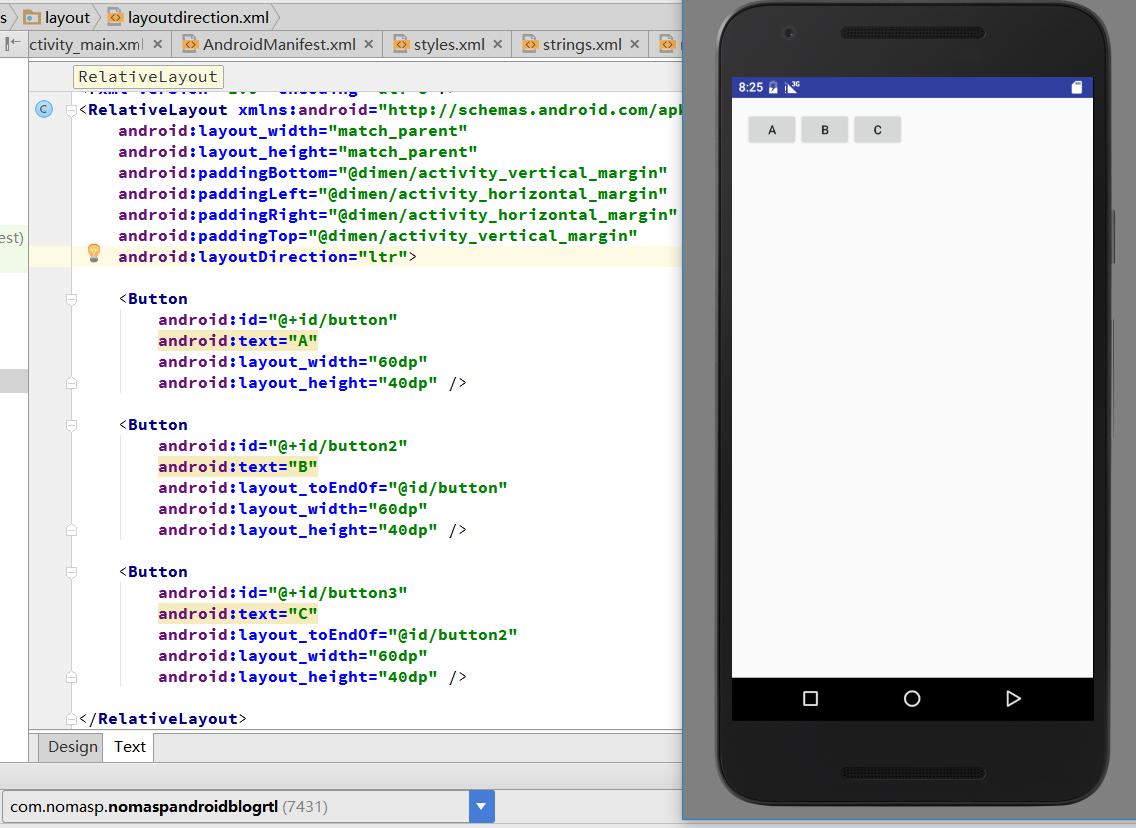Click the android:text="B" attribute

238,467
